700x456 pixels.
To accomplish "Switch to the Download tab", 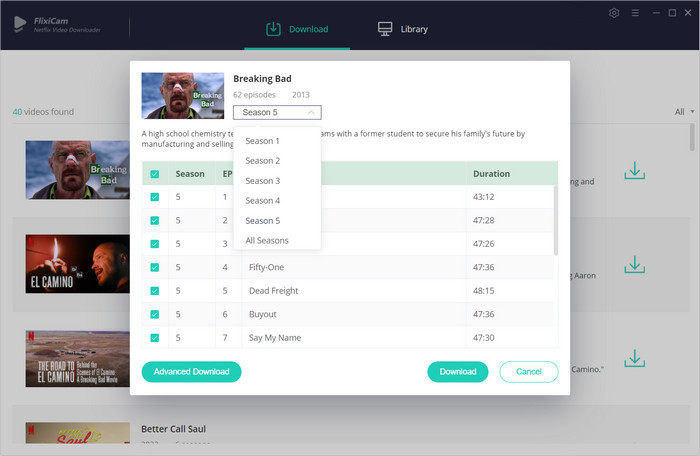I will coord(297,29).
